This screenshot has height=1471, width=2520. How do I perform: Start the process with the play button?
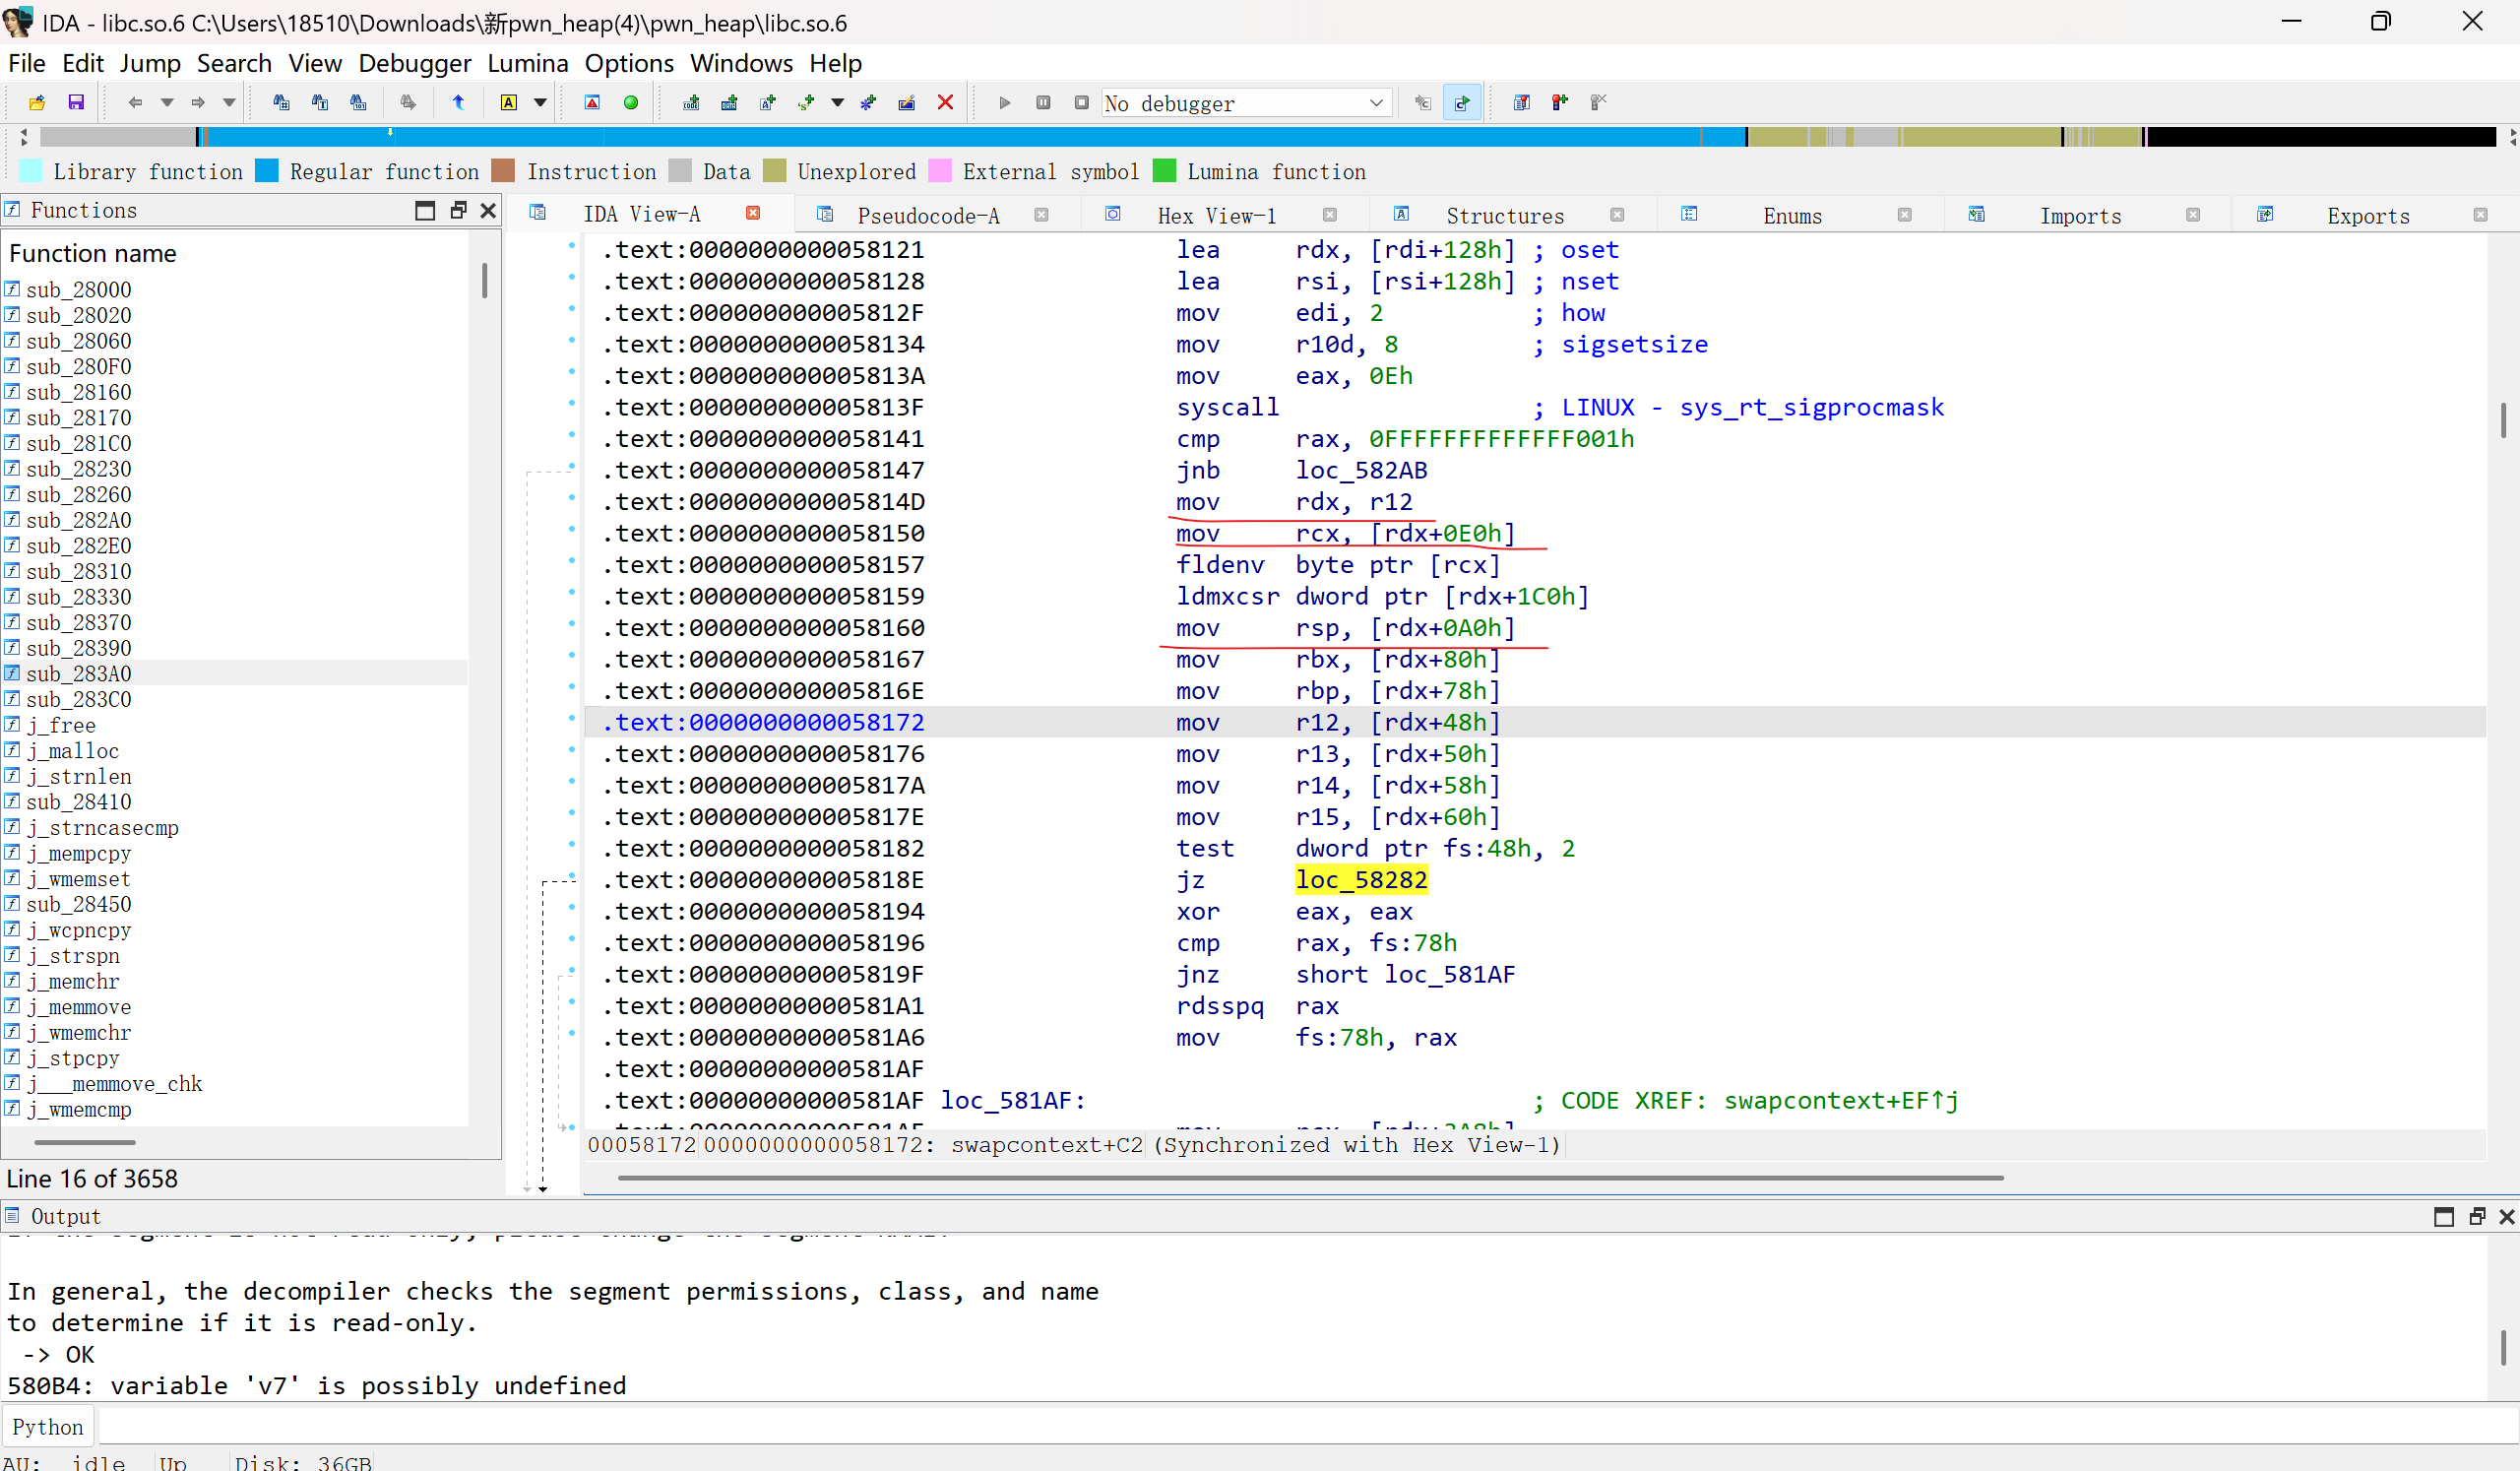1005,102
